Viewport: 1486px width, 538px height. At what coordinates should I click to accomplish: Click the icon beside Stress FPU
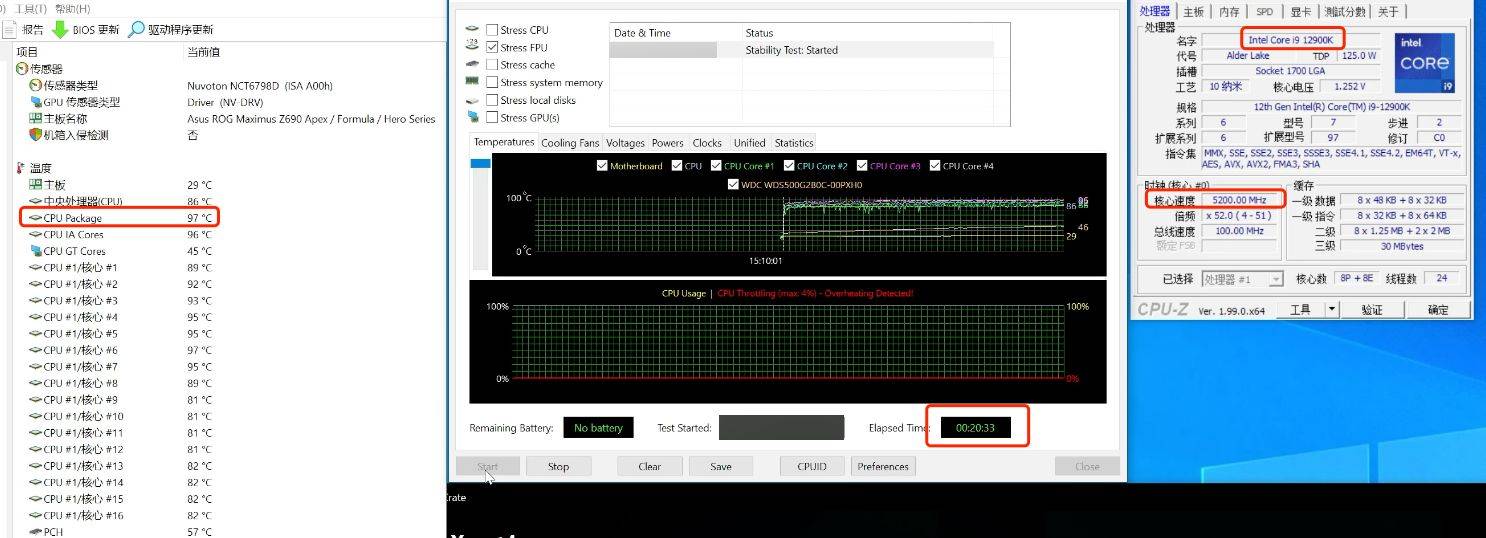coord(473,47)
